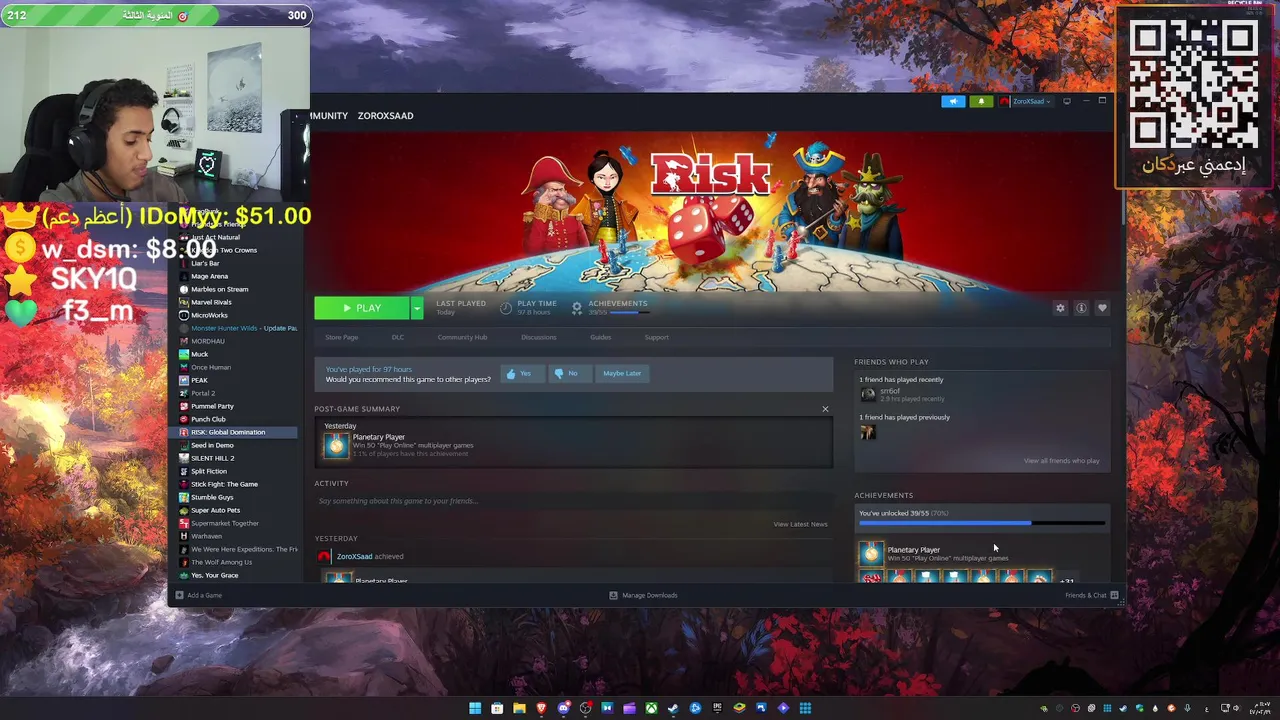Viewport: 1280px width, 720px height.
Task: Select MicroWorks in the library list
Action: 209,315
